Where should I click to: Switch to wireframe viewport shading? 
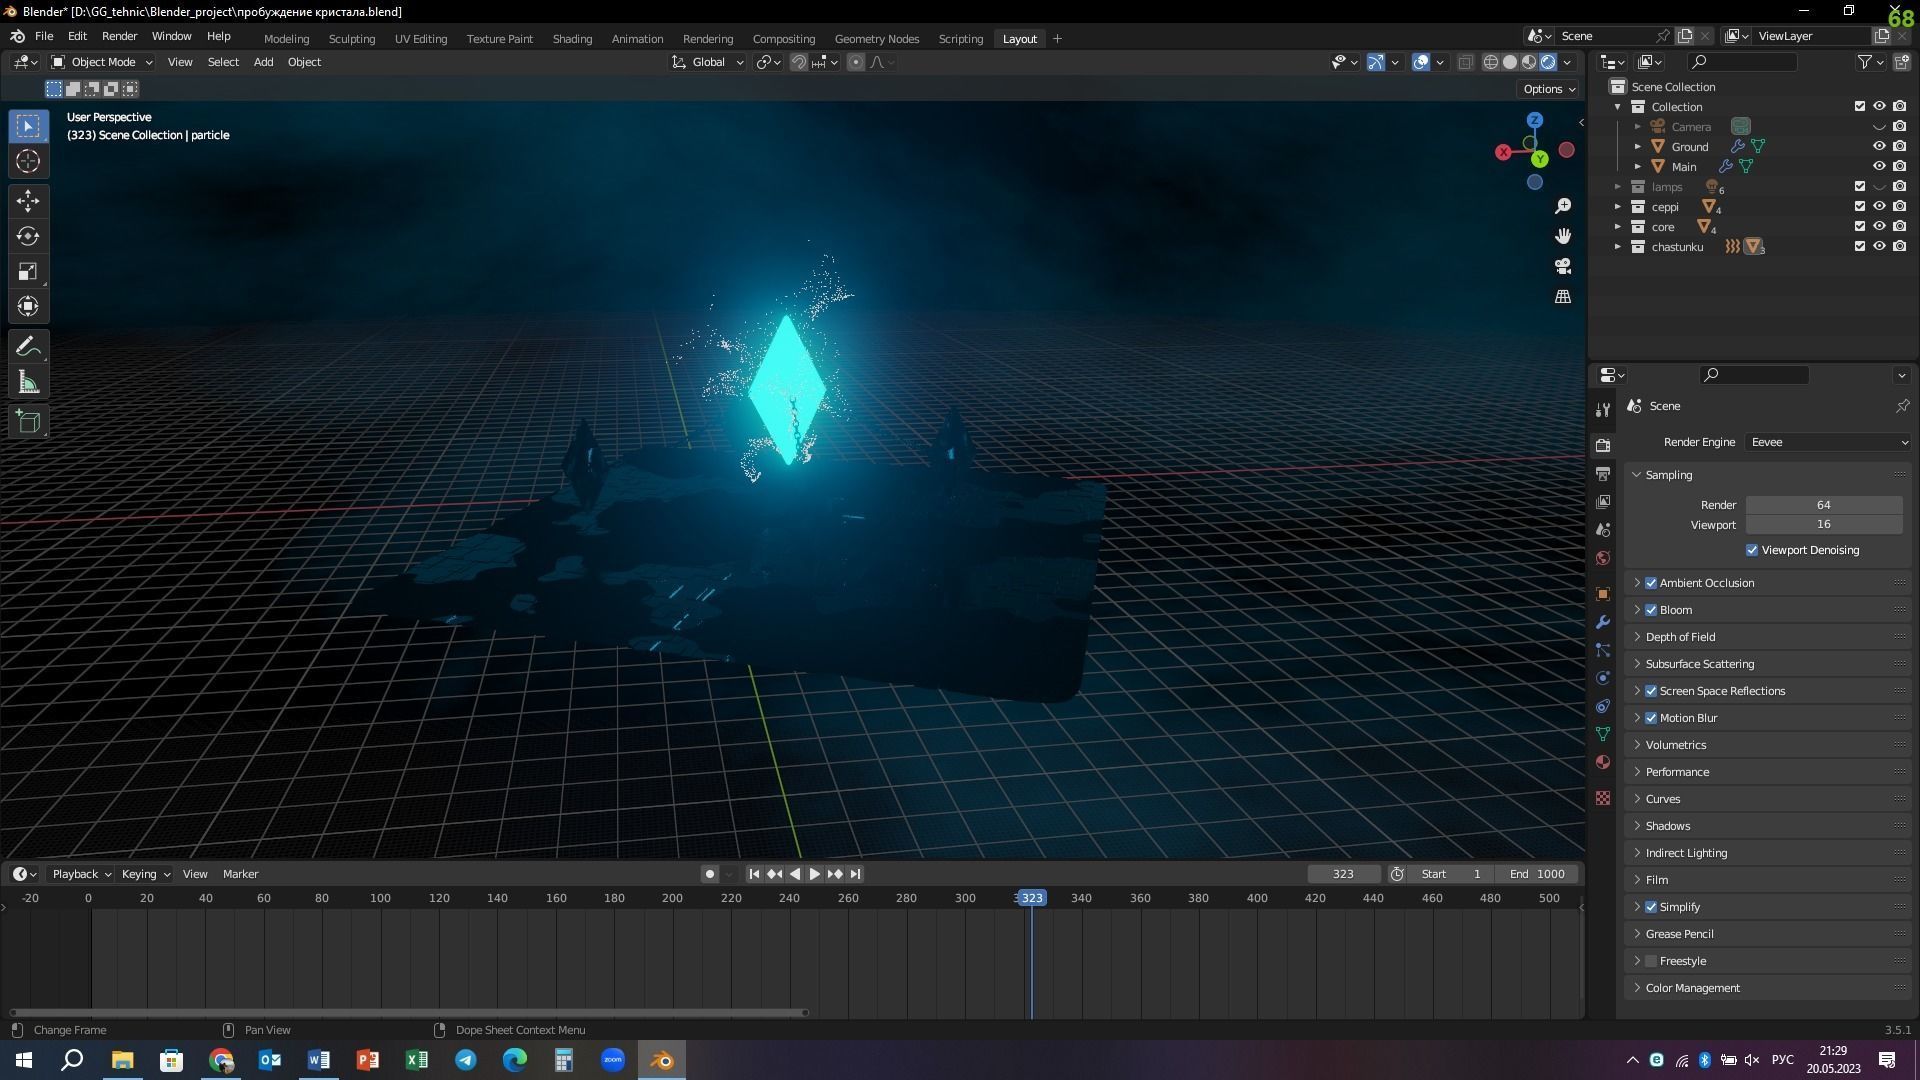[1490, 62]
